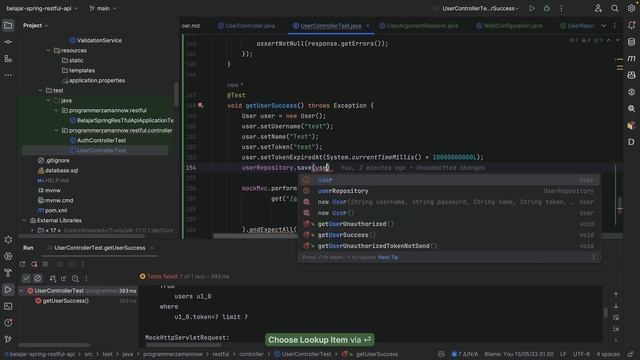Choose 'new User()' no-arg completion suggestion
The width and height of the screenshot is (640, 360).
point(449,213)
